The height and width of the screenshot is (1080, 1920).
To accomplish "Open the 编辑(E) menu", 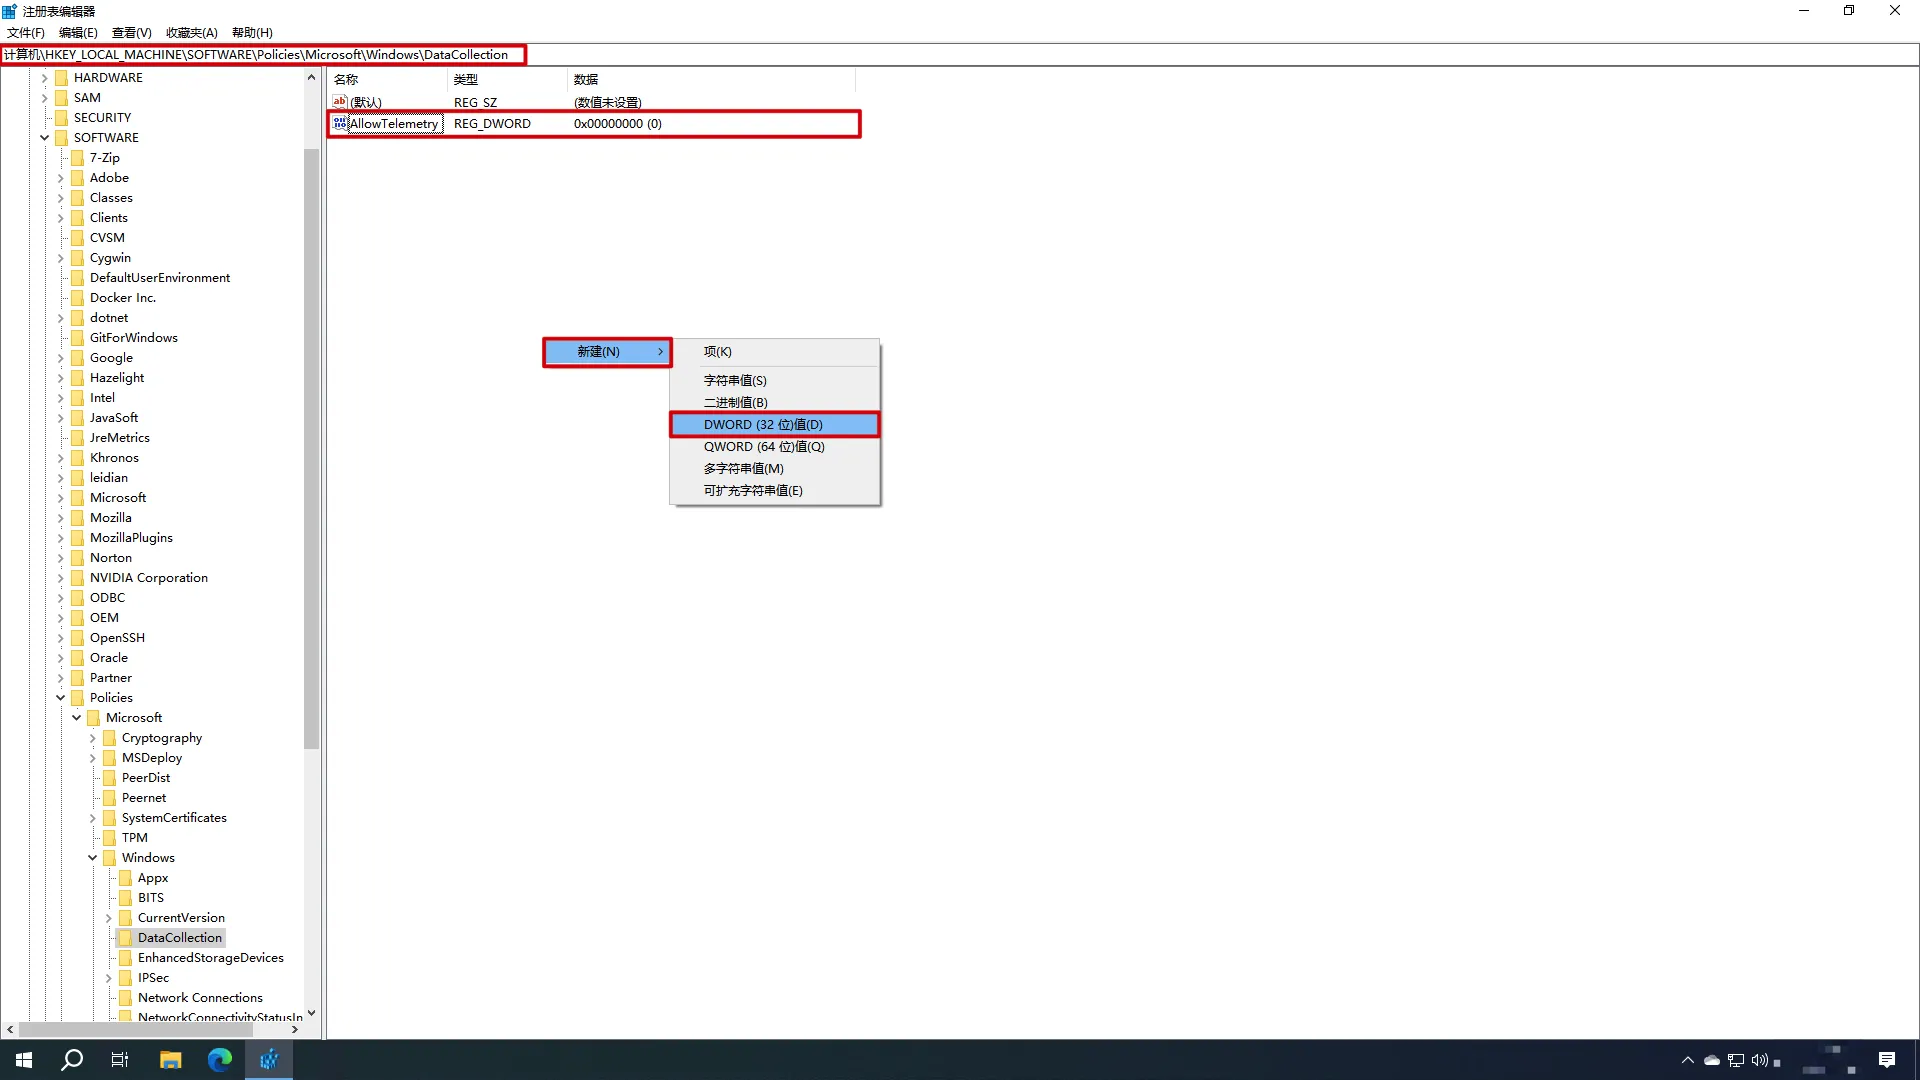I will 78,33.
